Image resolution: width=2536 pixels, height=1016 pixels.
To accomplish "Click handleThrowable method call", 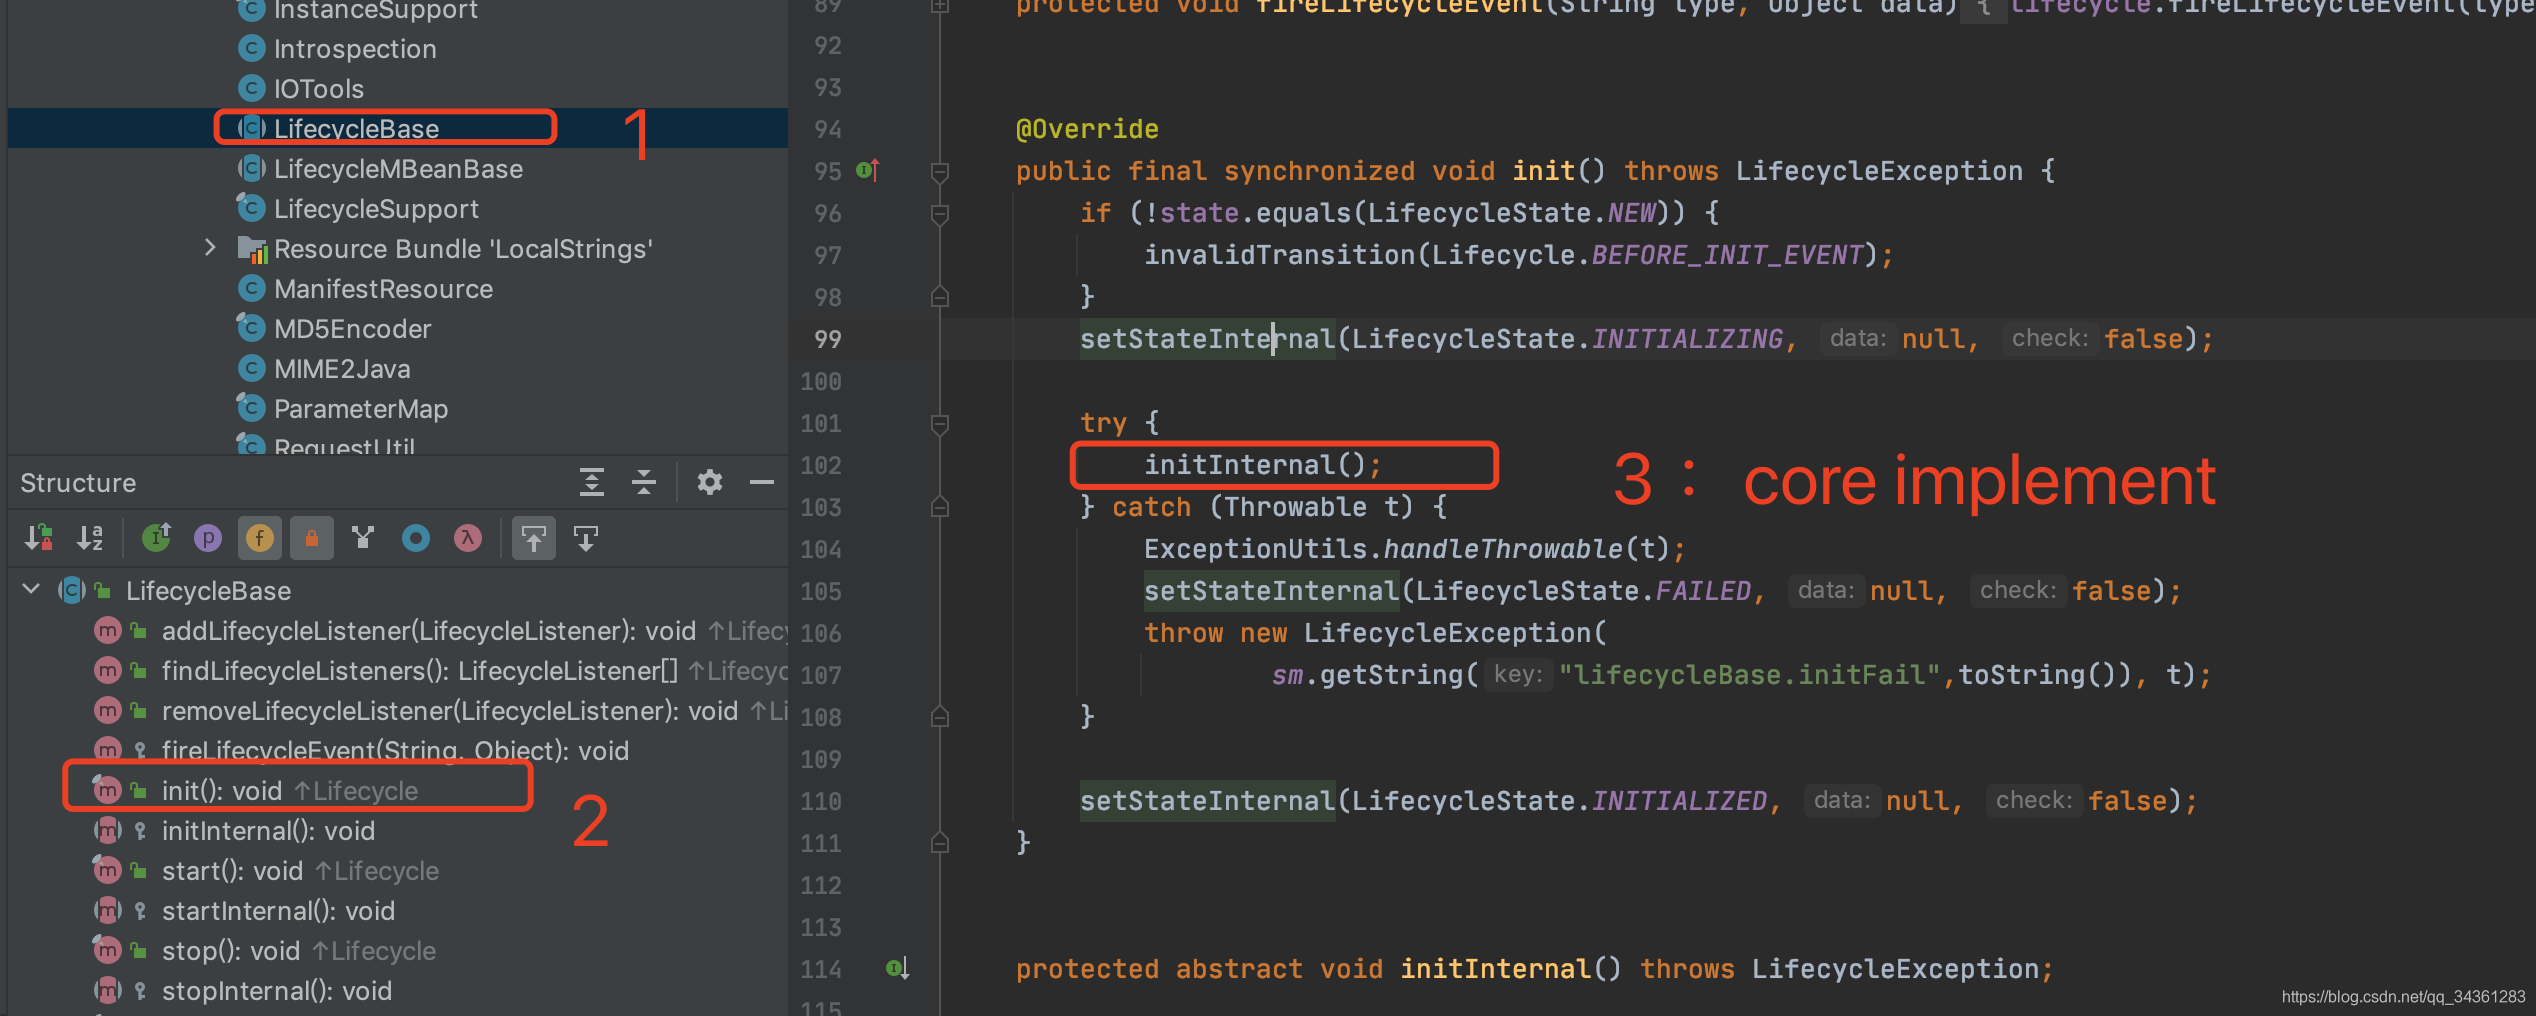I will (1503, 549).
